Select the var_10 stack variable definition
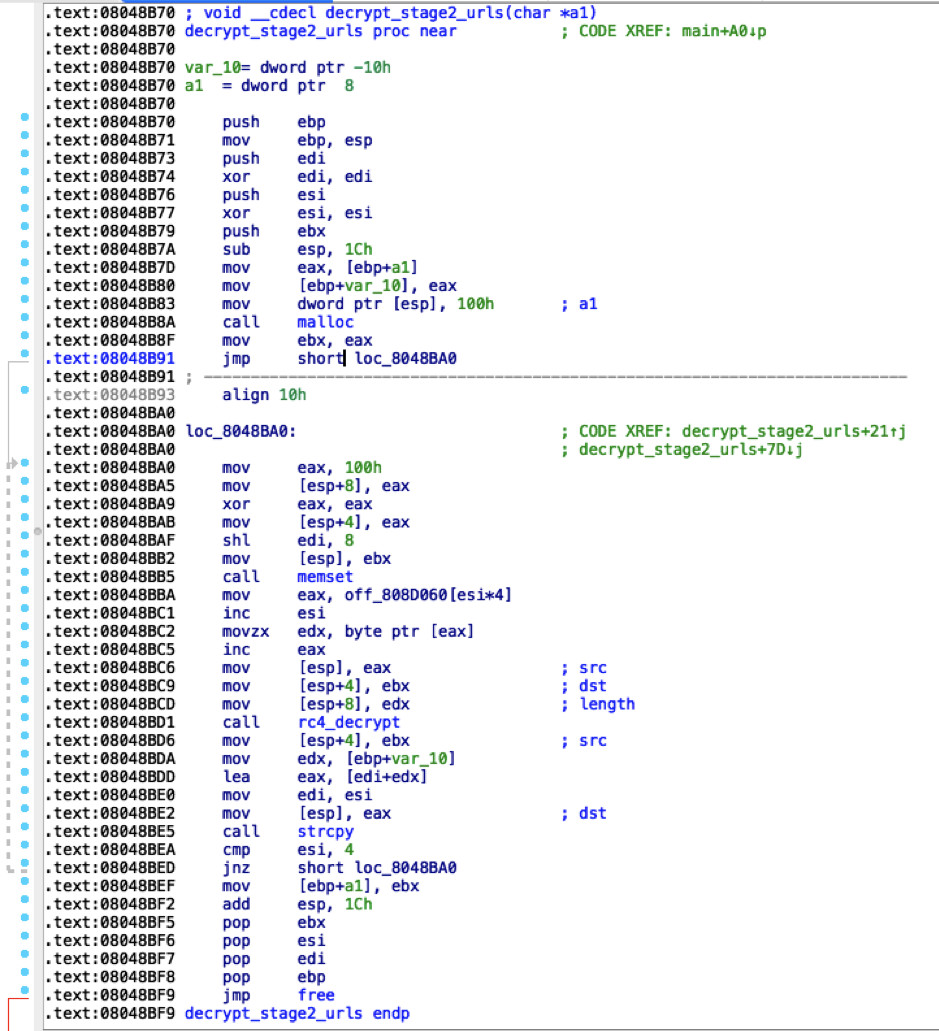This screenshot has width=939, height=1031. 287,67
